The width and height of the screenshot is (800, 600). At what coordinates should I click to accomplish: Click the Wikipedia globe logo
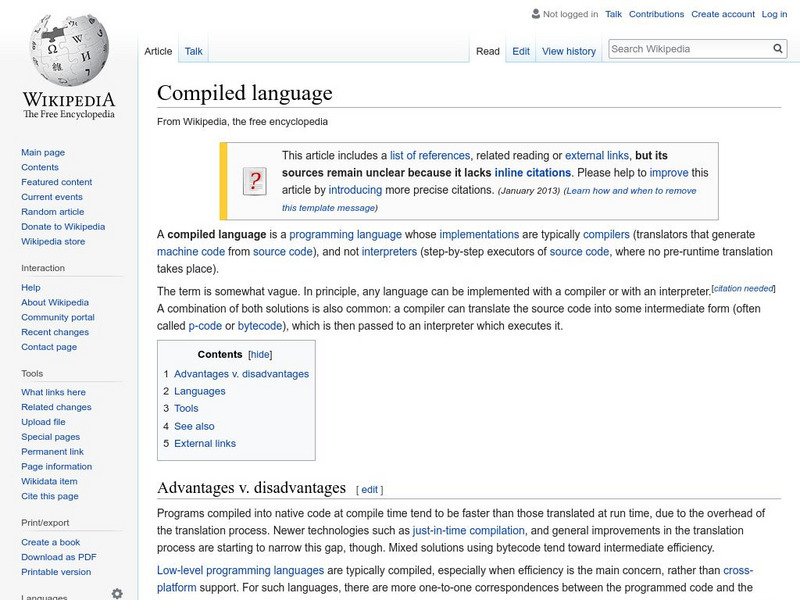coord(69,49)
